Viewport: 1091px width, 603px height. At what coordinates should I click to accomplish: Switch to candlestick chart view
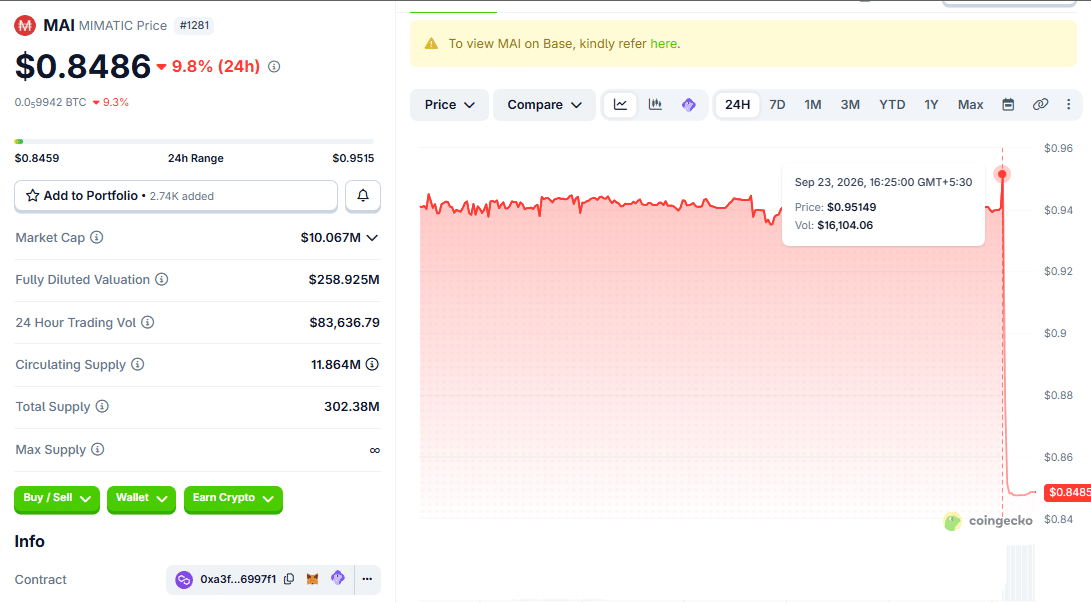tap(655, 104)
